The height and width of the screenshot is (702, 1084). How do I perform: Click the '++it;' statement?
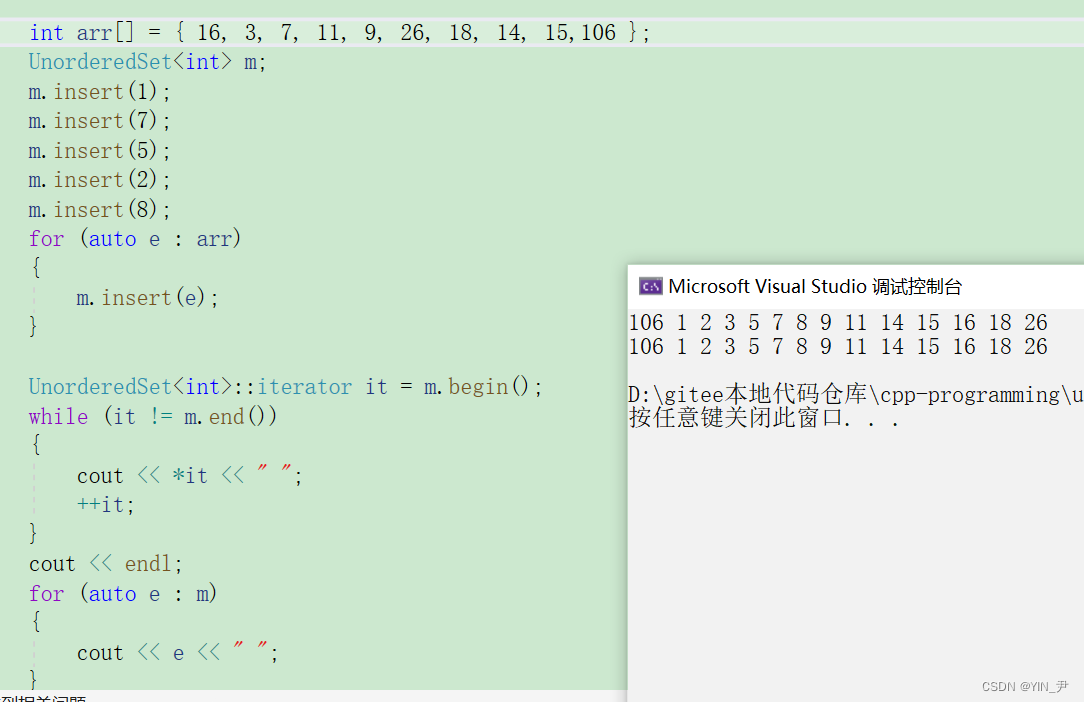[x=106, y=505]
